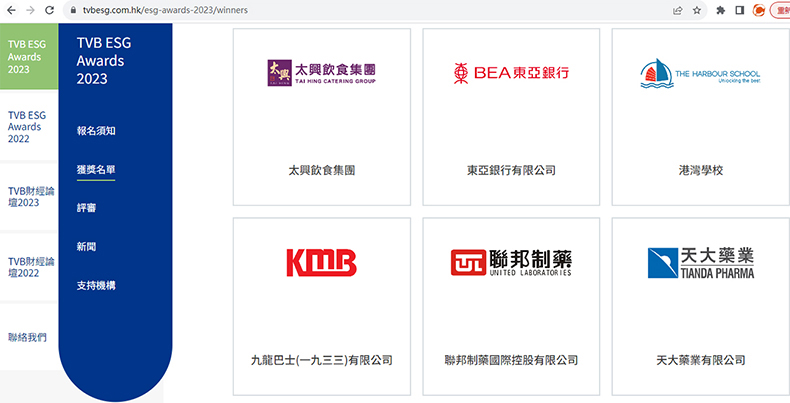Select 獲獎名單 in the blue menu
The image size is (790, 403).
(x=96, y=169)
